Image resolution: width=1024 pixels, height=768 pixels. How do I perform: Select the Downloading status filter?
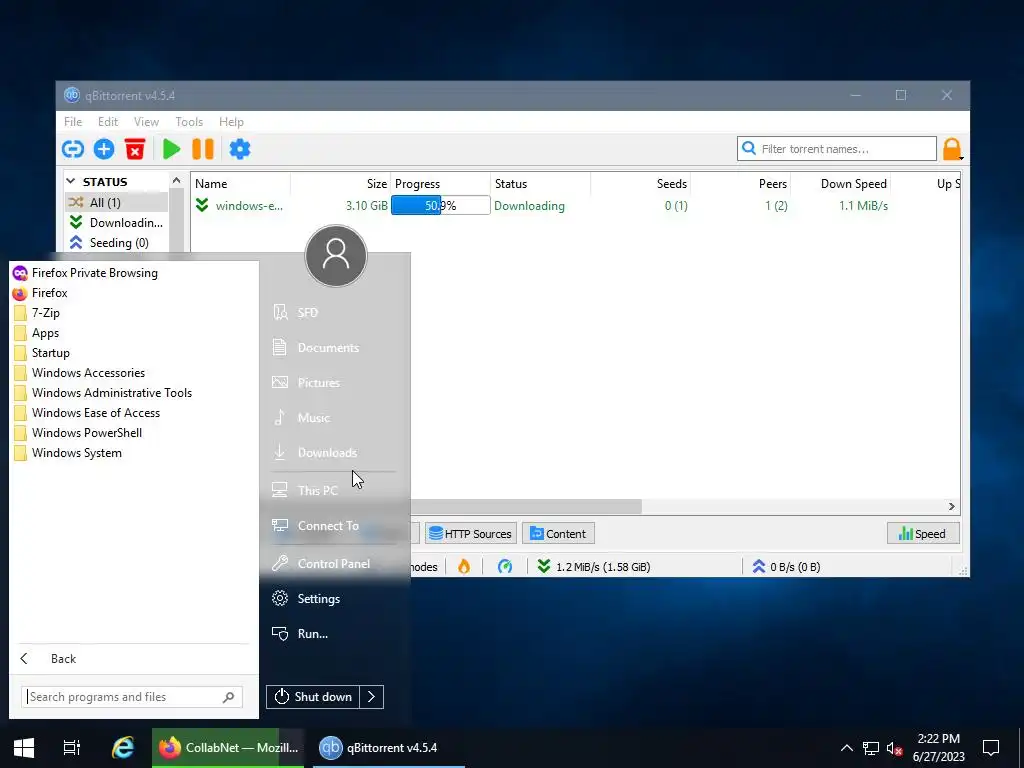(x=116, y=223)
